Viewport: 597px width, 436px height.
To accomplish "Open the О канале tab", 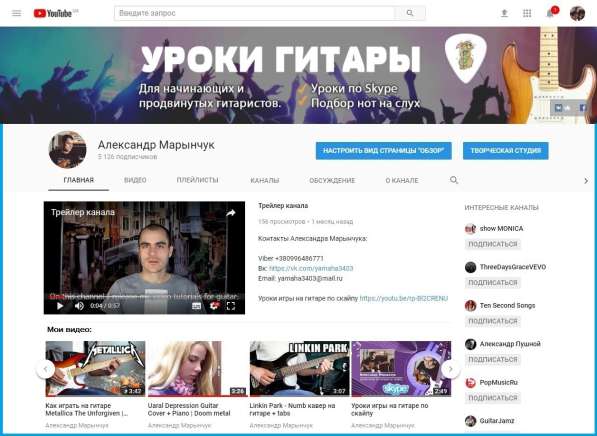I will [402, 180].
